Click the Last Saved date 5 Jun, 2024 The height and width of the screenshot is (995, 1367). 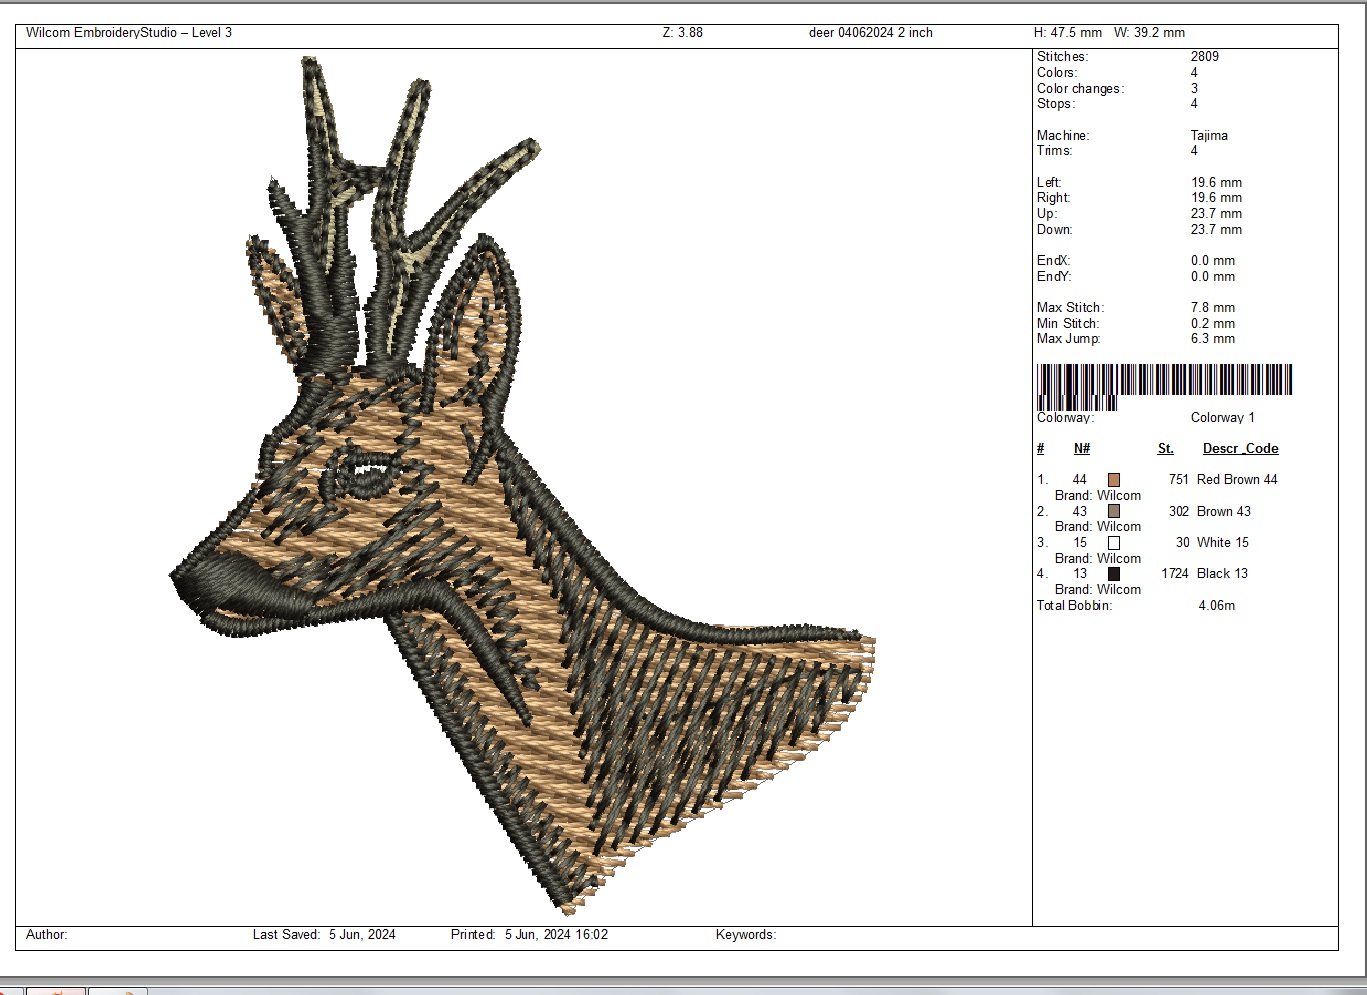[x=362, y=935]
